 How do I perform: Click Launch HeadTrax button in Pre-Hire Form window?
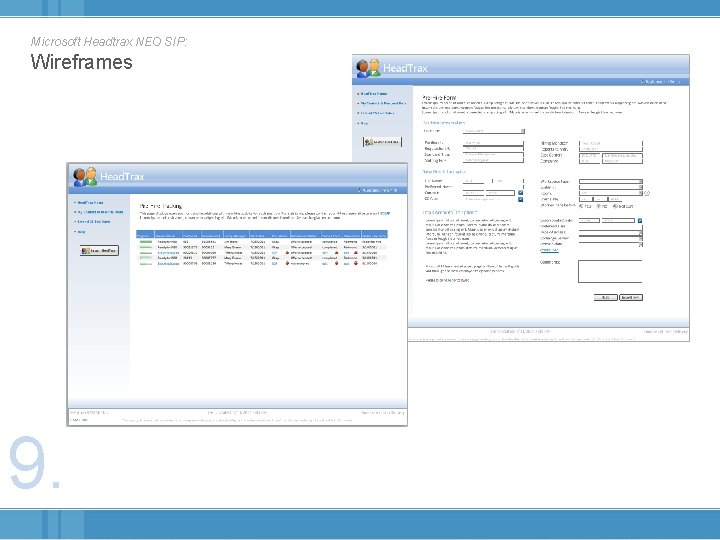(x=382, y=142)
